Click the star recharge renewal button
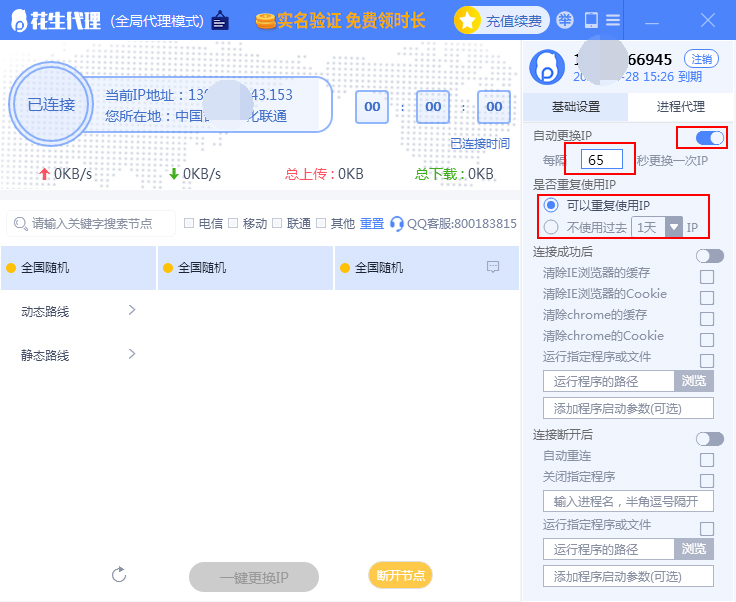Viewport: 736px width, 602px height. point(501,20)
